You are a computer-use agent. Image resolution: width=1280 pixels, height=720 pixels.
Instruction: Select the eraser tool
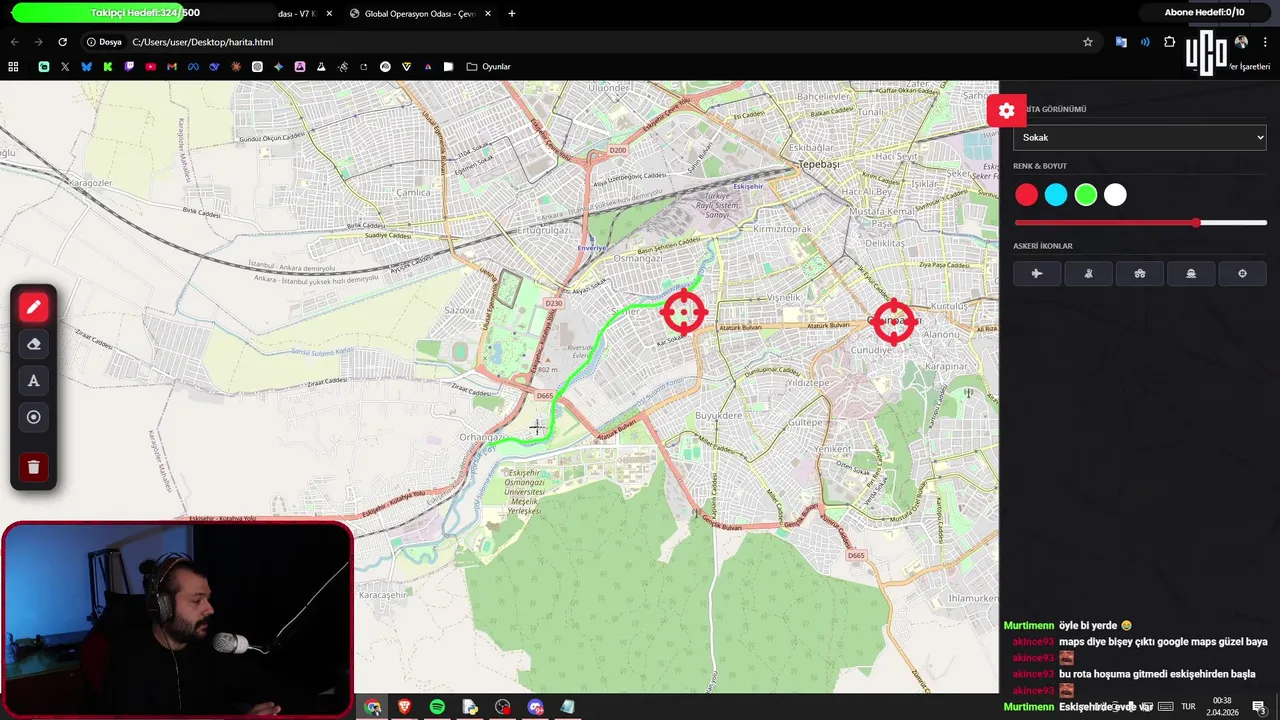click(33, 344)
